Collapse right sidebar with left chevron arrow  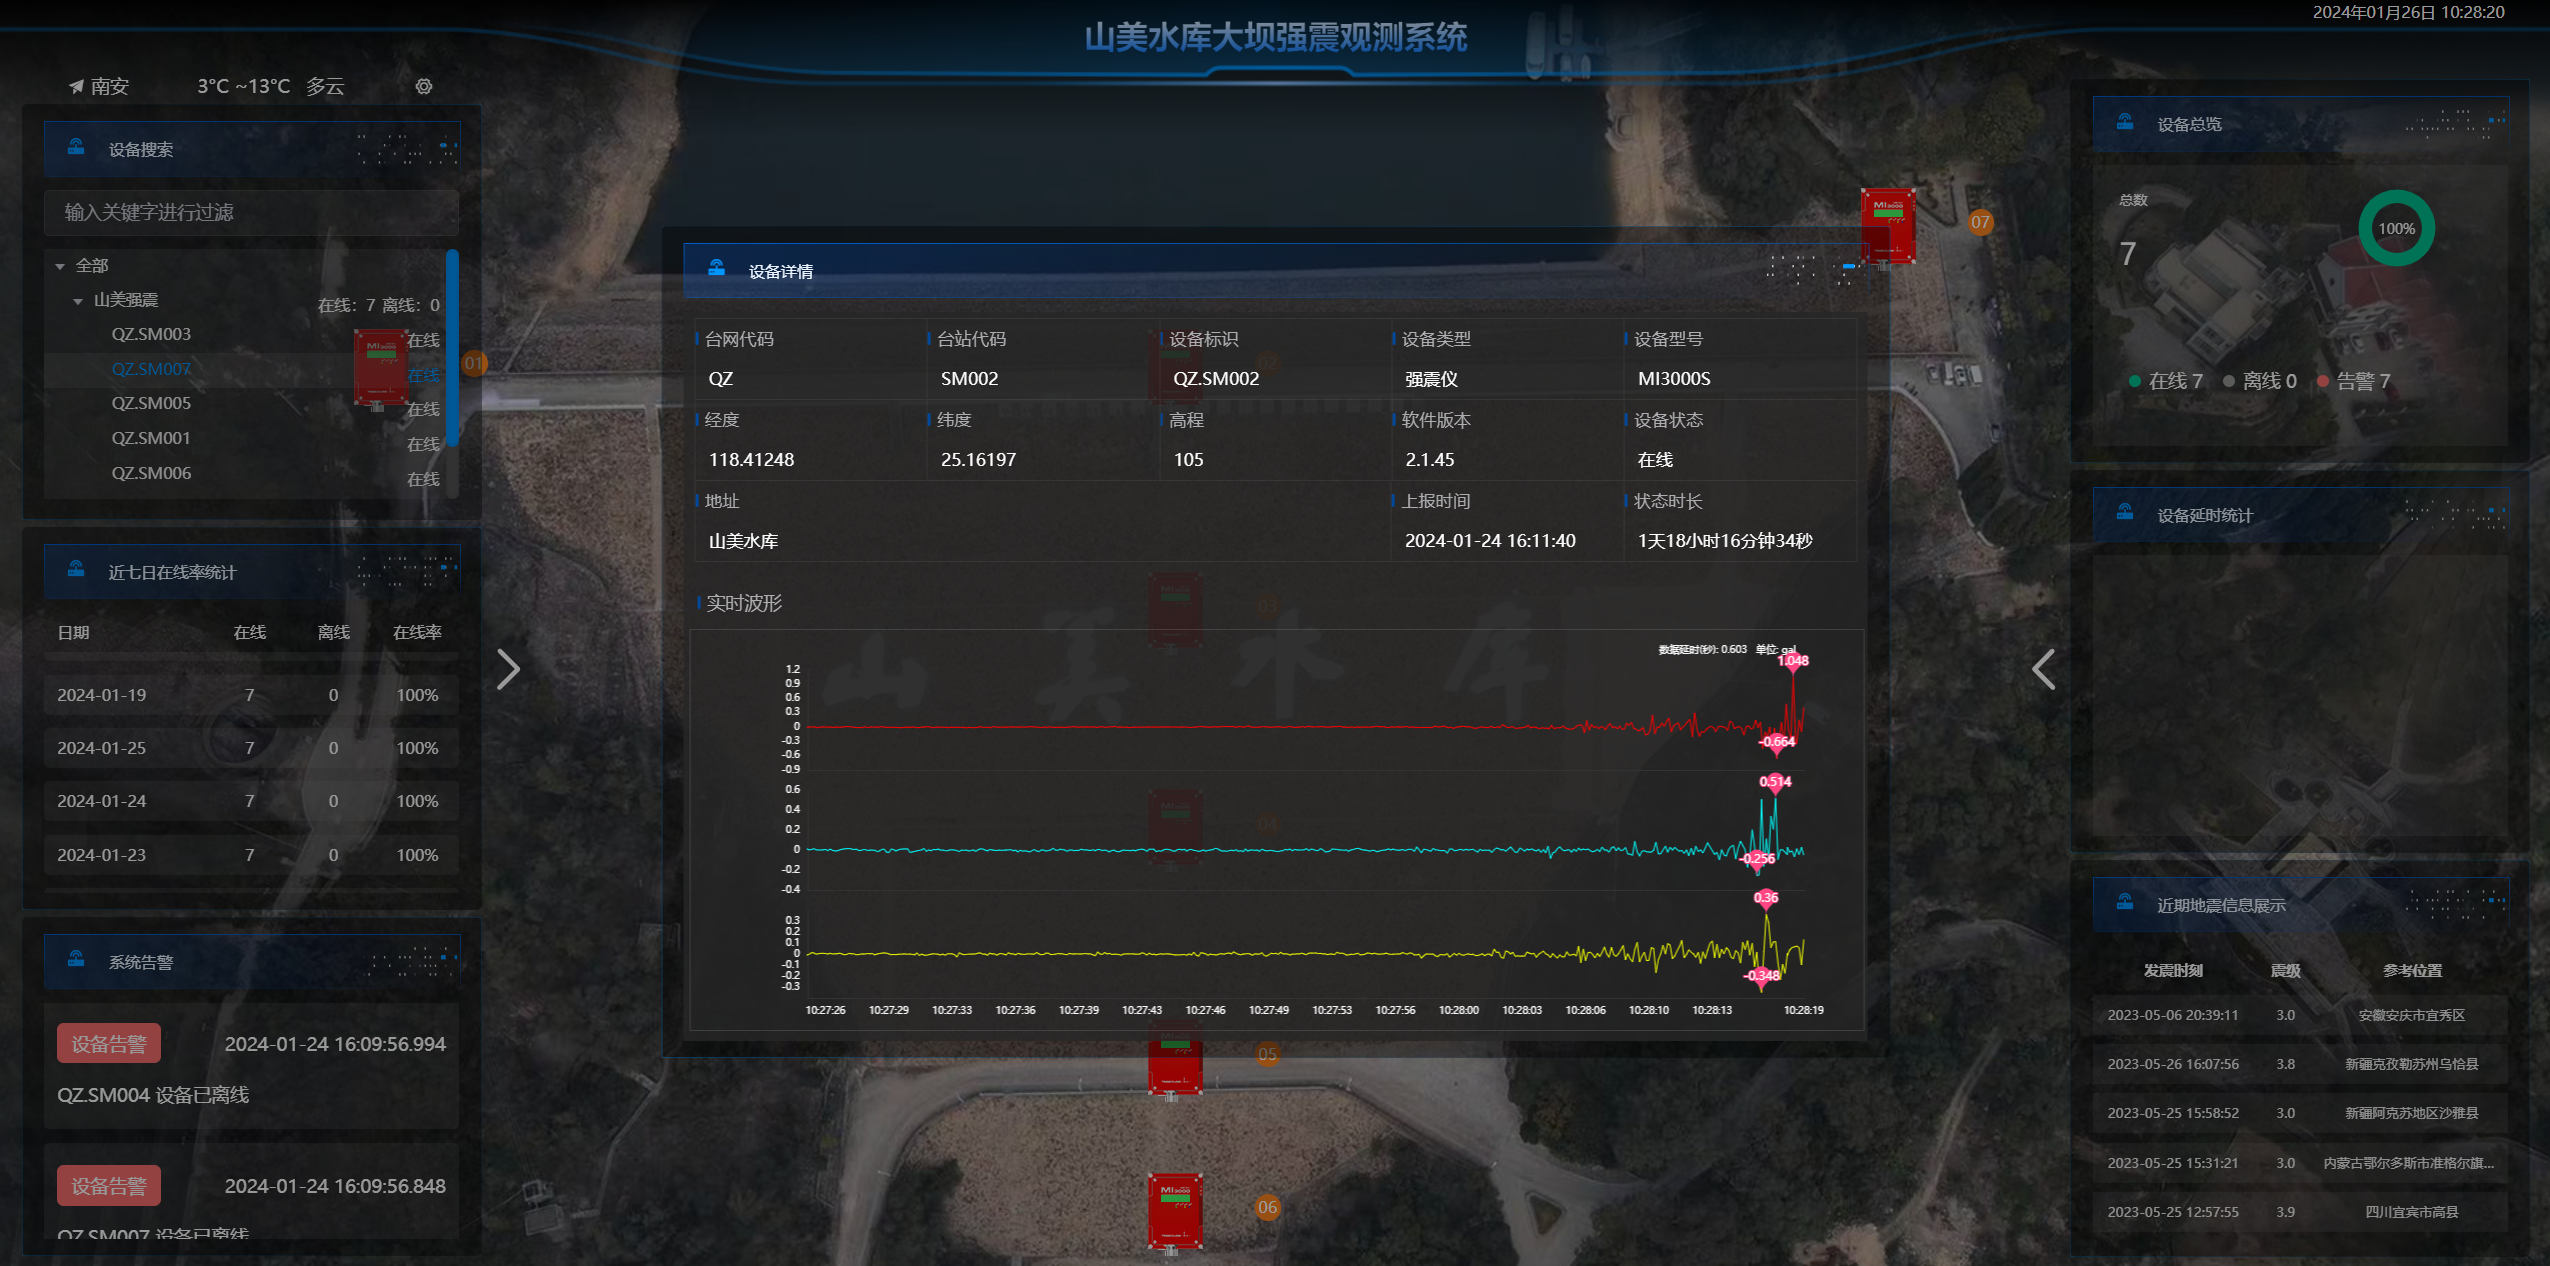coord(2044,669)
